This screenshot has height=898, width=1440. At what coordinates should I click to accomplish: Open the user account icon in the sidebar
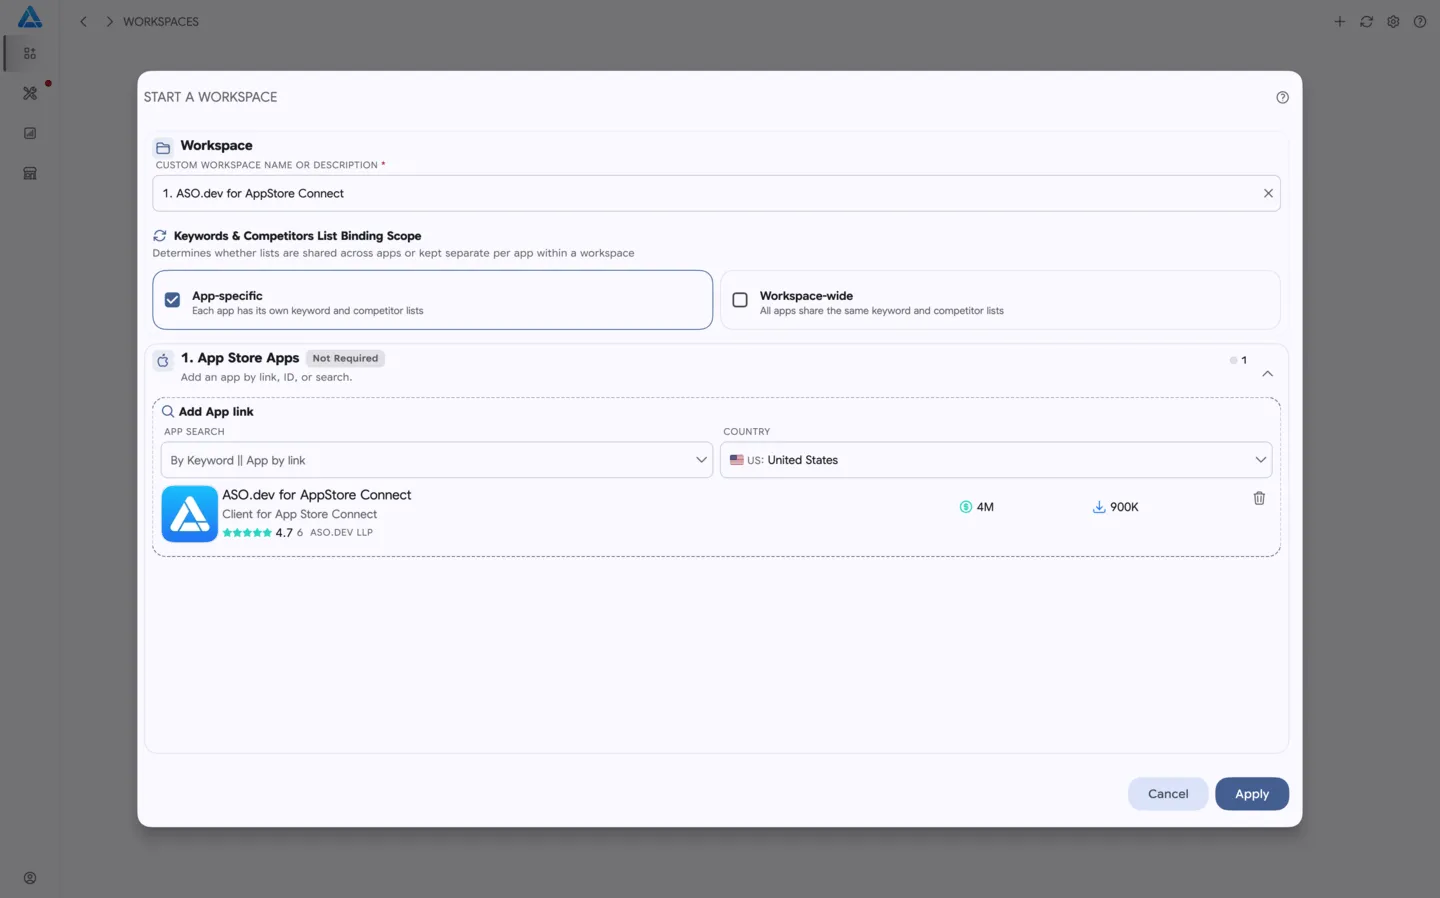[x=30, y=878]
